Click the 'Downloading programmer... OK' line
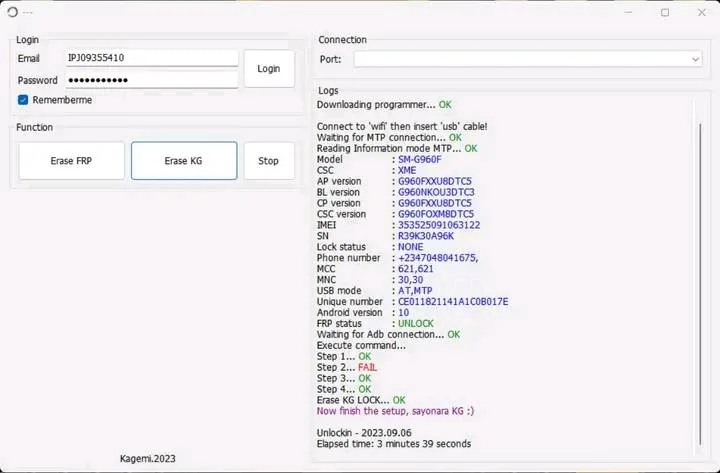 point(384,105)
